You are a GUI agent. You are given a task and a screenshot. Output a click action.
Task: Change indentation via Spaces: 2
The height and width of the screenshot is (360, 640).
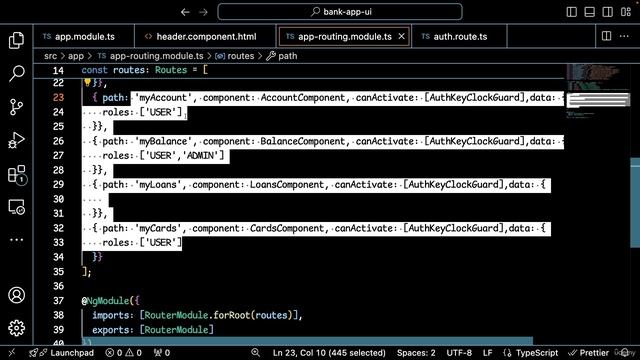416,353
